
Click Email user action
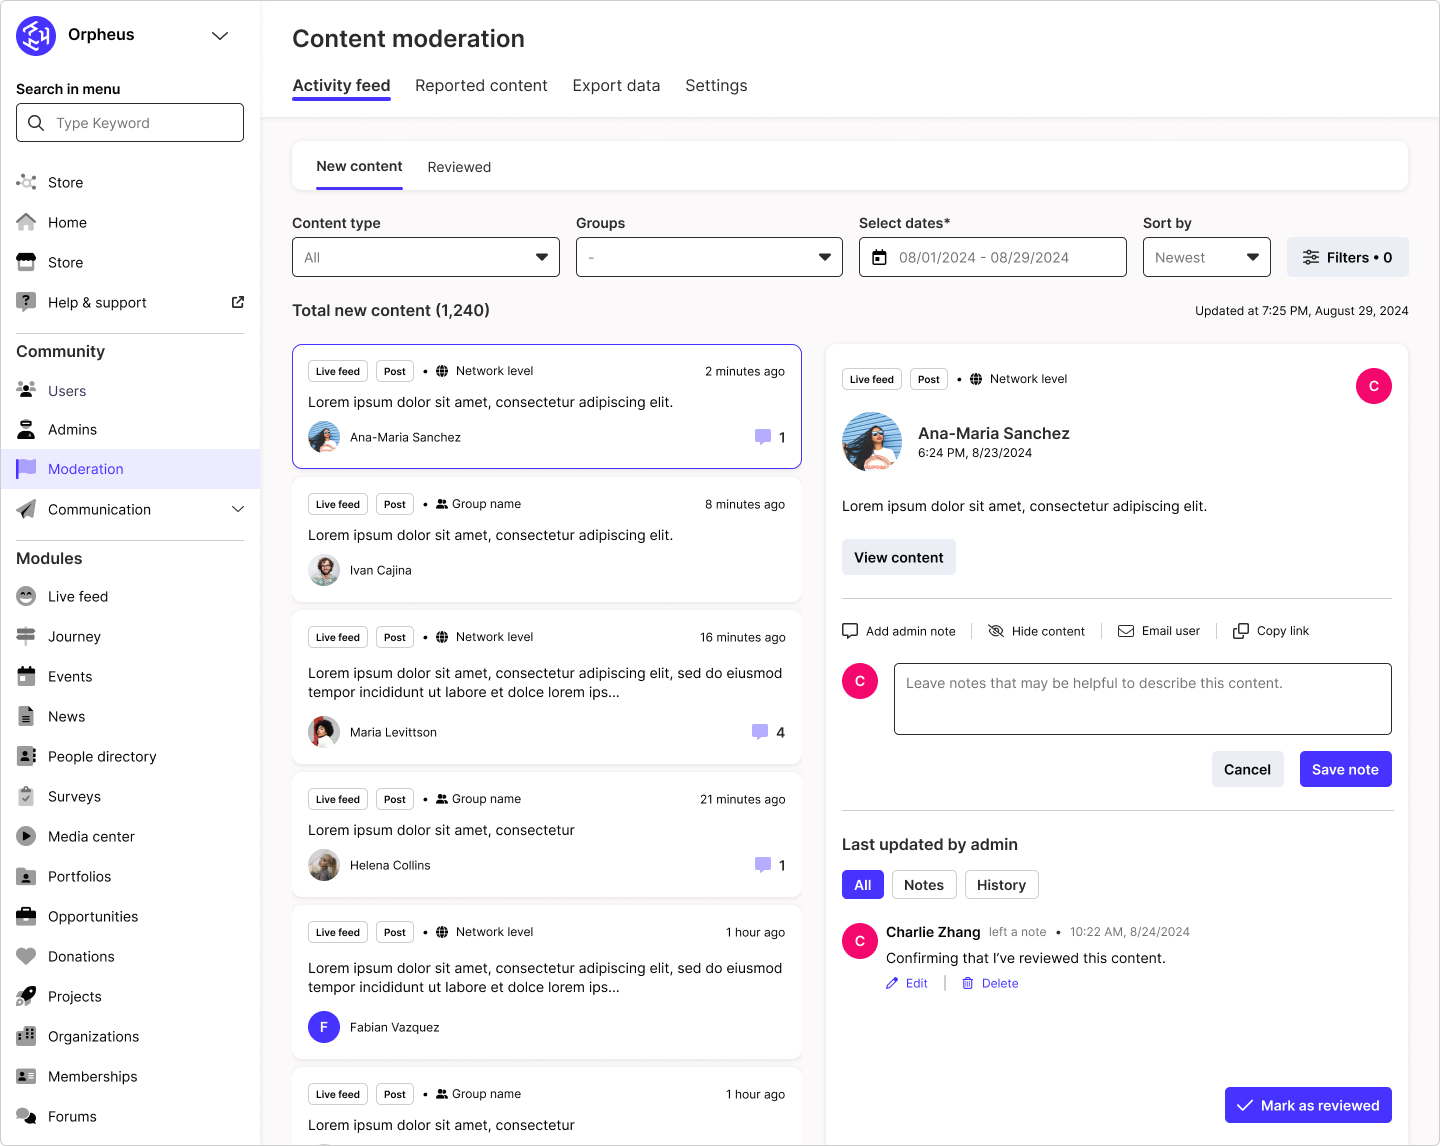point(1159,631)
